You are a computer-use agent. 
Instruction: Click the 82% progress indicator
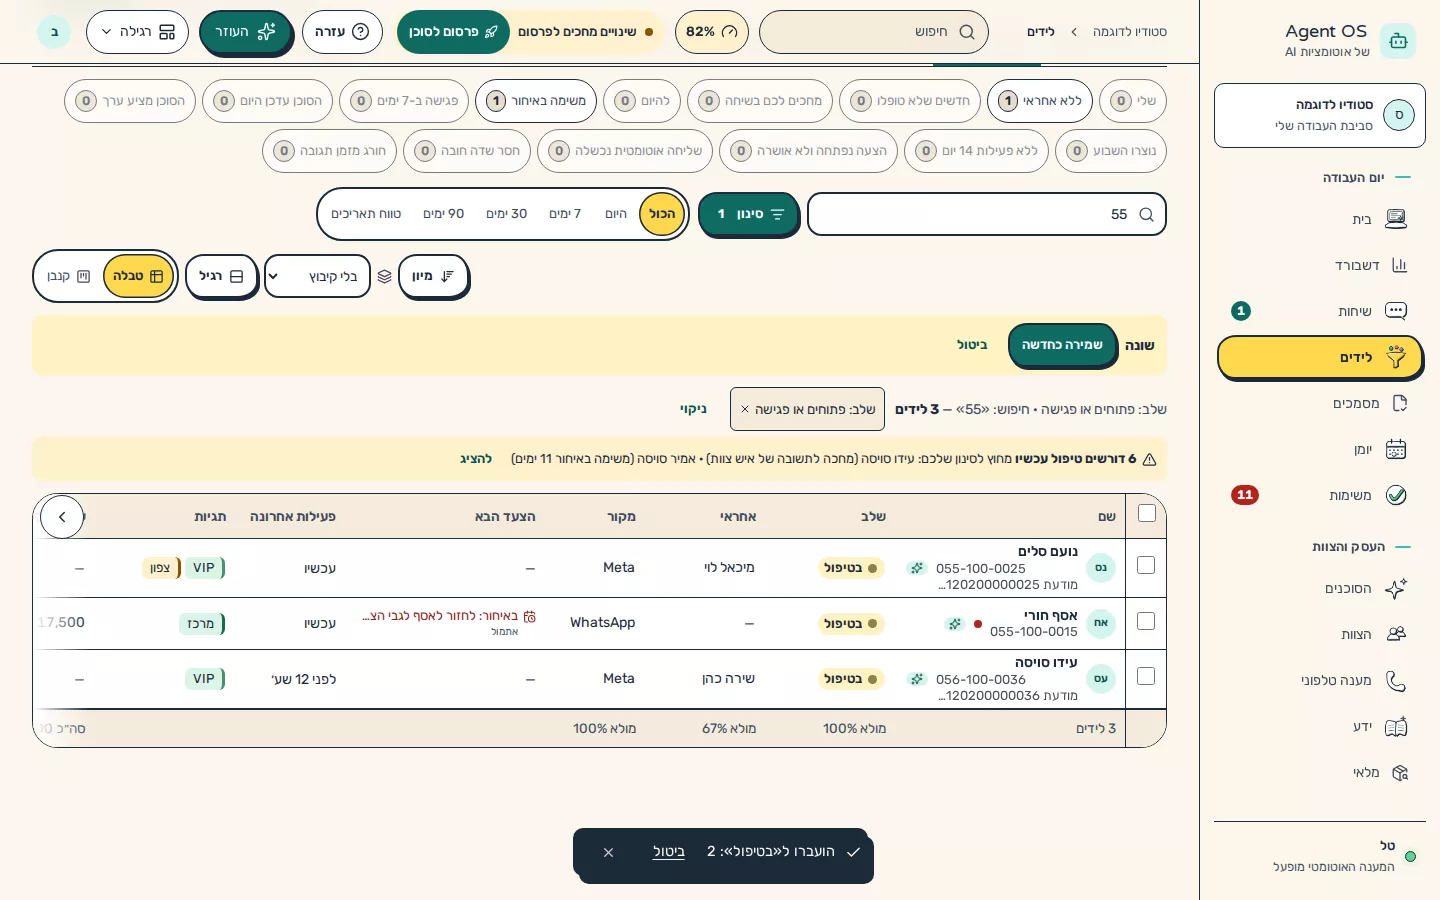pyautogui.click(x=711, y=32)
